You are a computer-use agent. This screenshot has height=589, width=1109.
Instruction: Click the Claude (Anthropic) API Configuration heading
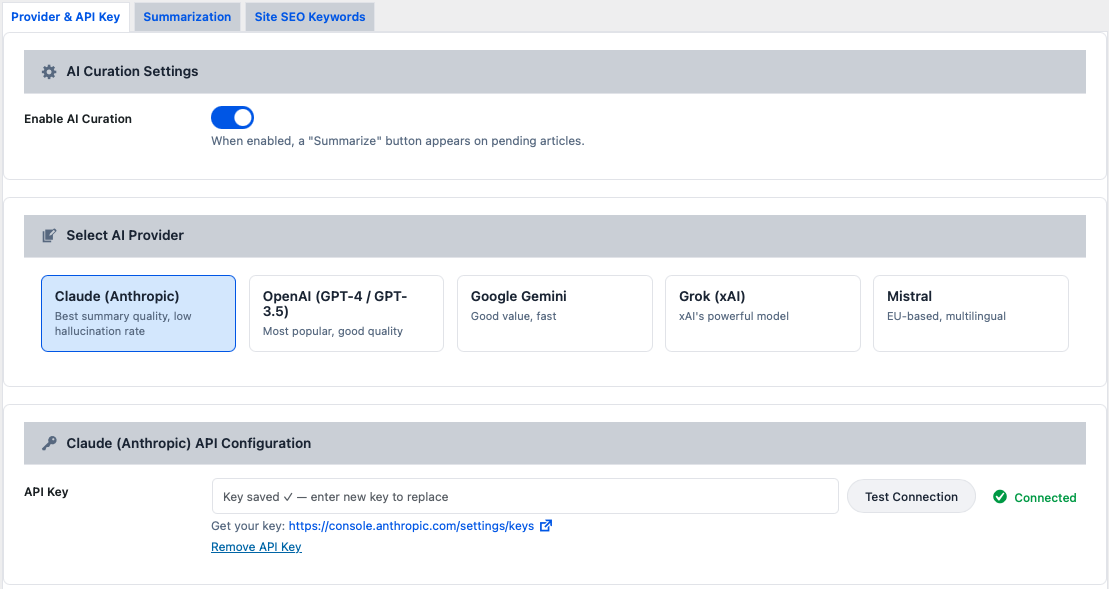tap(189, 443)
